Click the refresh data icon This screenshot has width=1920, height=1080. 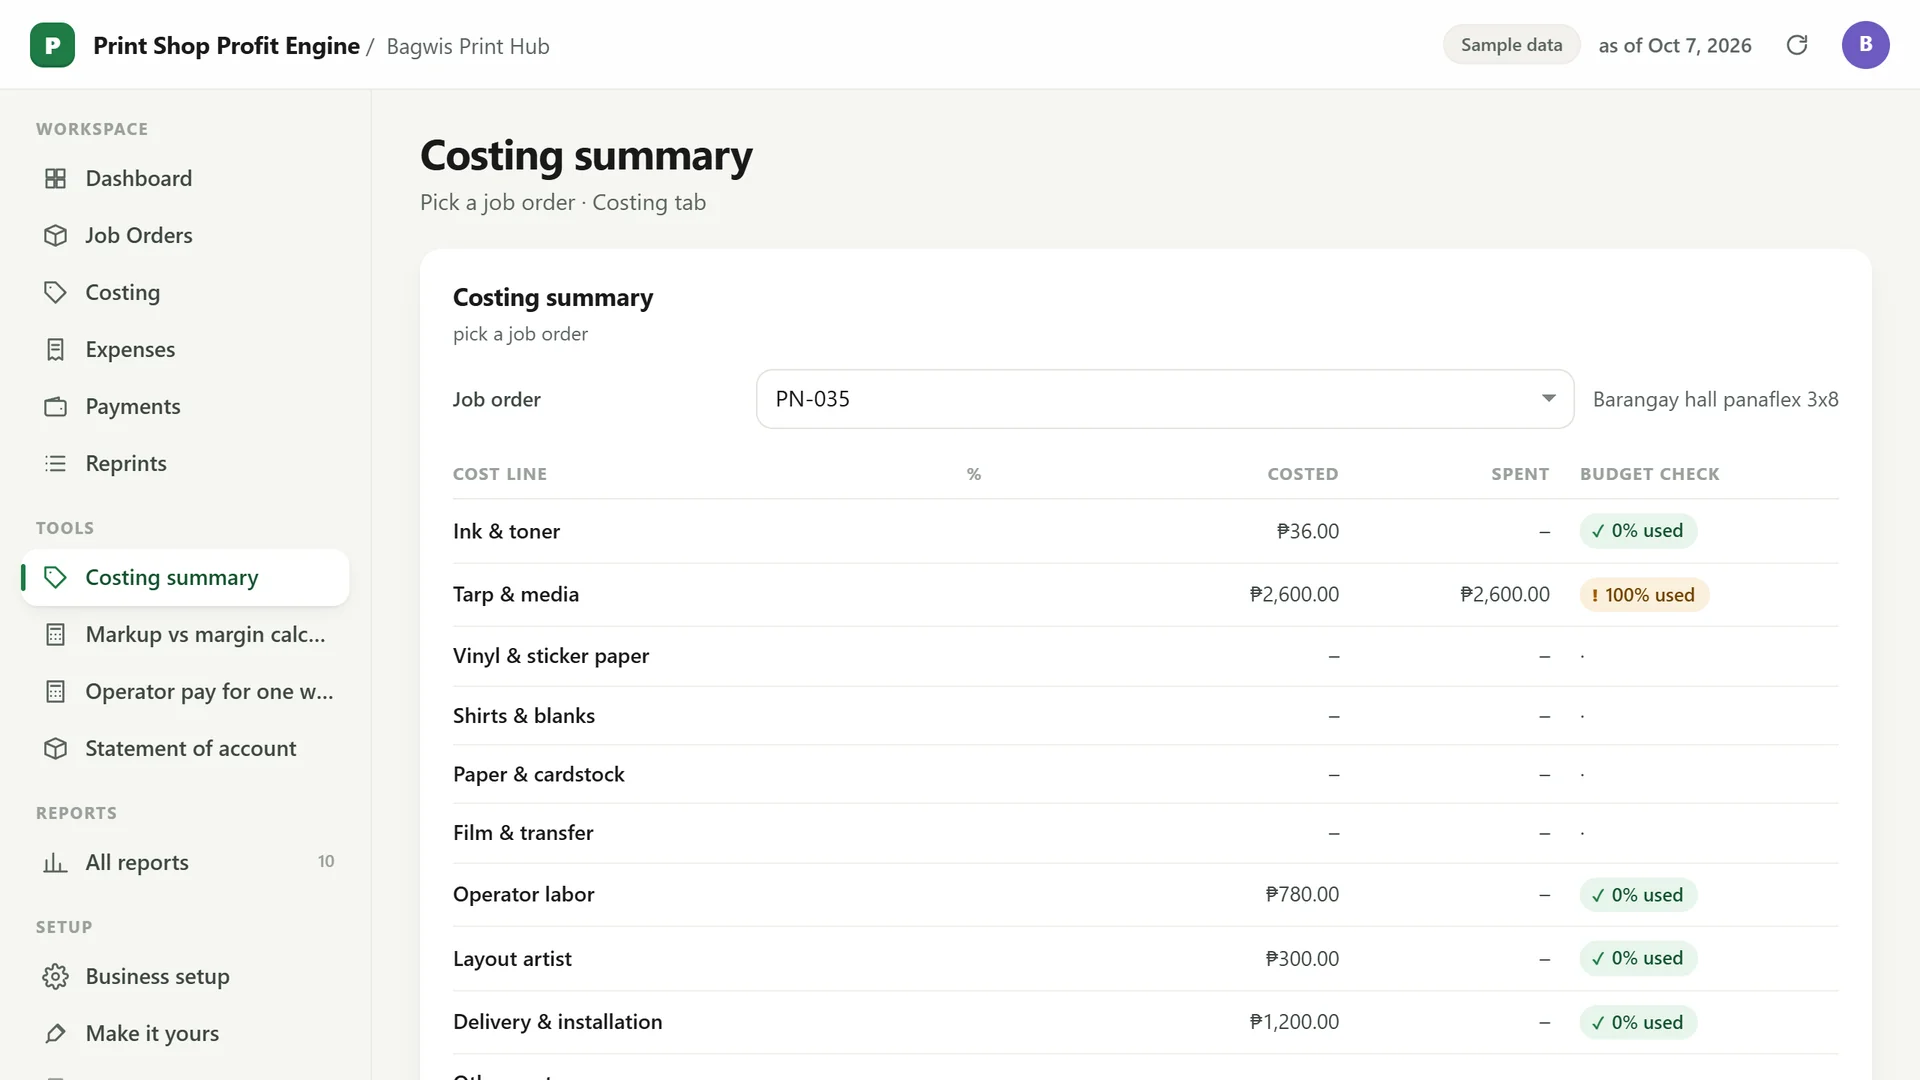point(1797,45)
